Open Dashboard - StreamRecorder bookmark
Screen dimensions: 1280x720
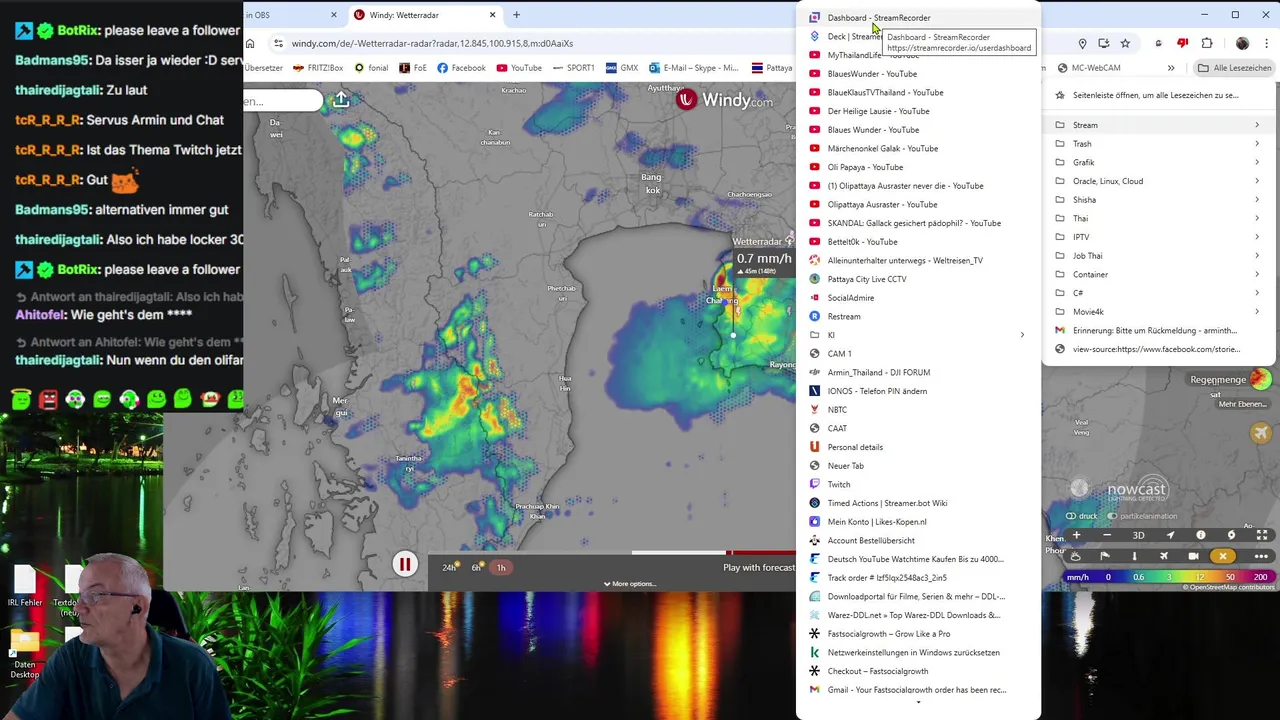(x=918, y=18)
